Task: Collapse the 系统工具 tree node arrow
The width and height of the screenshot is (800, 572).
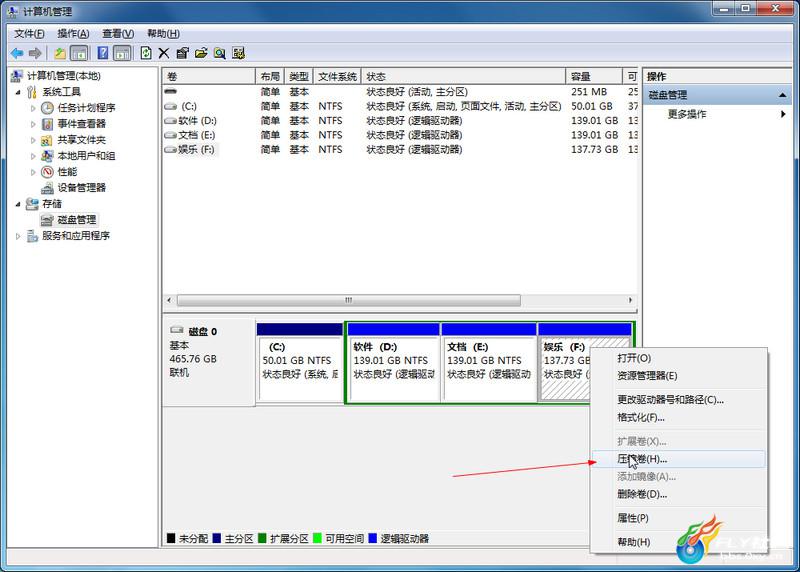Action: pyautogui.click(x=18, y=92)
